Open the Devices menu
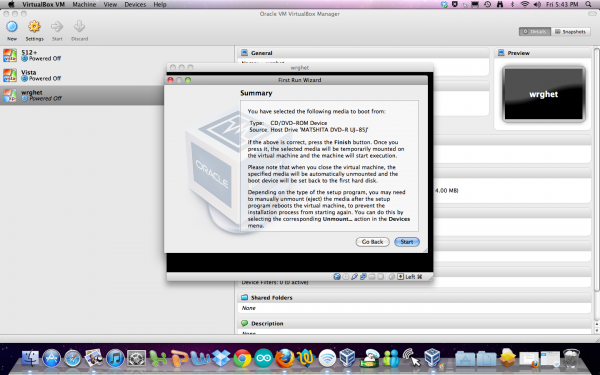Viewport: 600px width, 375px height. 135,5
